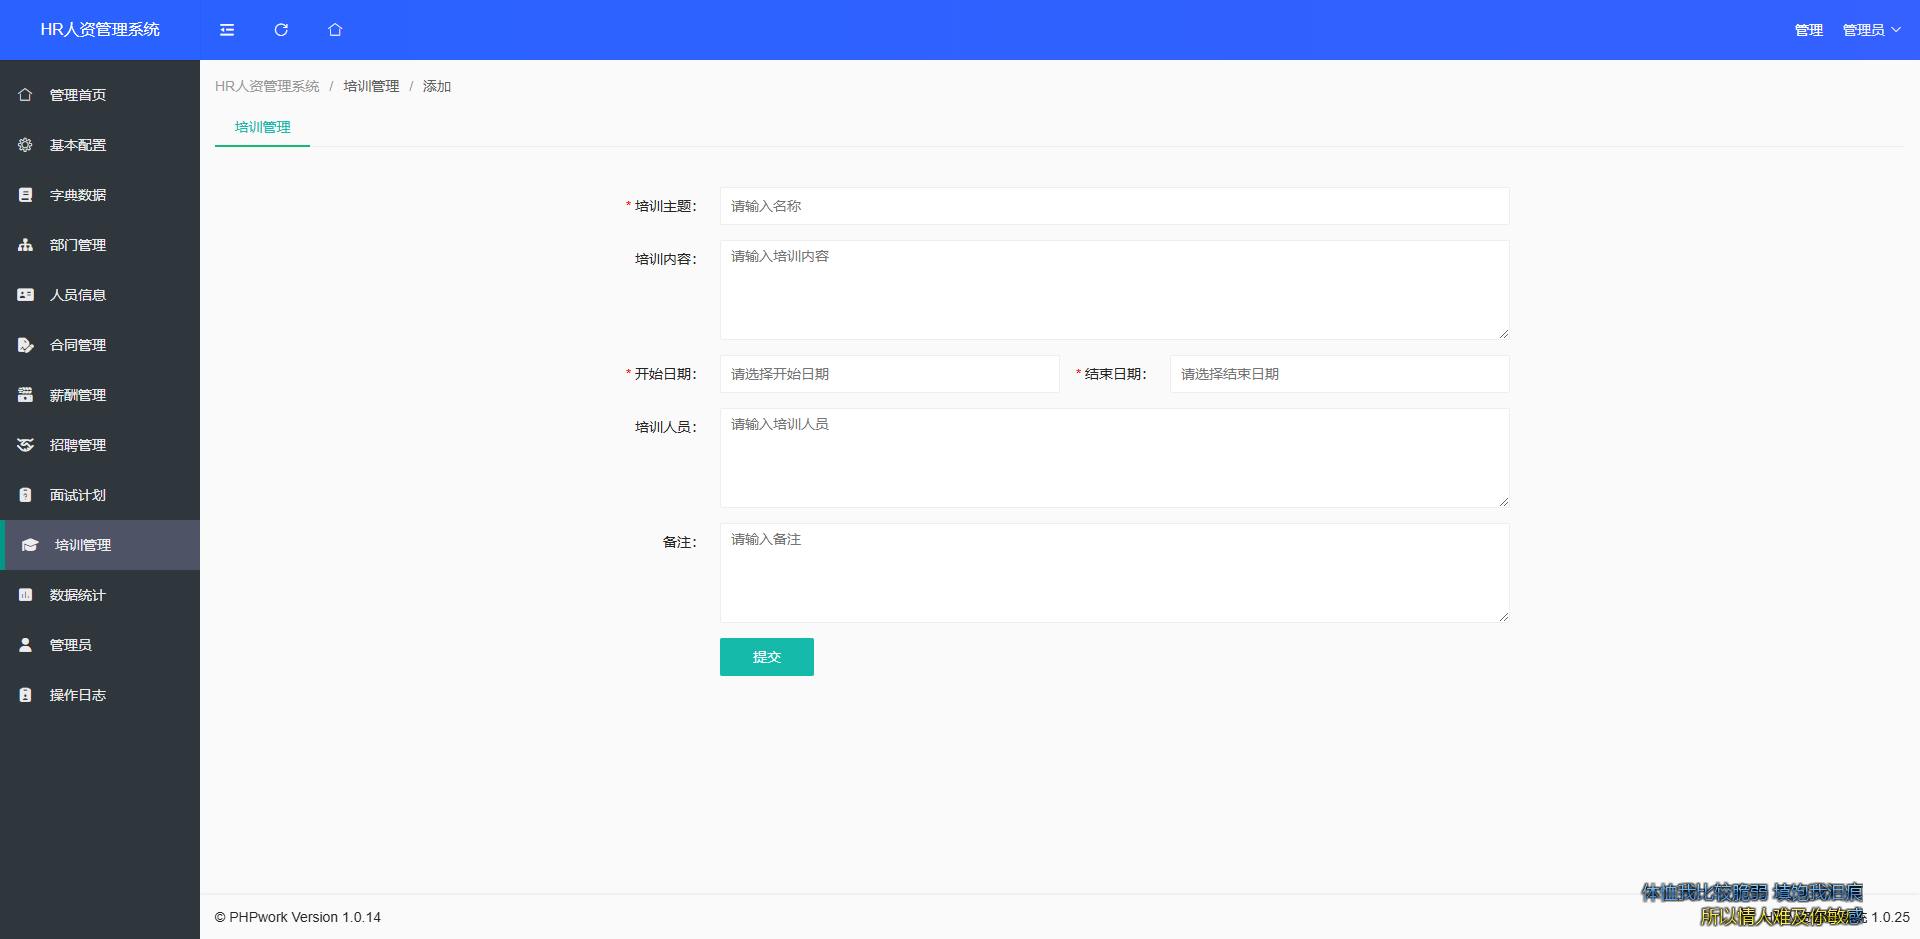Click the 培训管理 breadcrumb link
This screenshot has height=939, width=1920.
pyautogui.click(x=371, y=86)
